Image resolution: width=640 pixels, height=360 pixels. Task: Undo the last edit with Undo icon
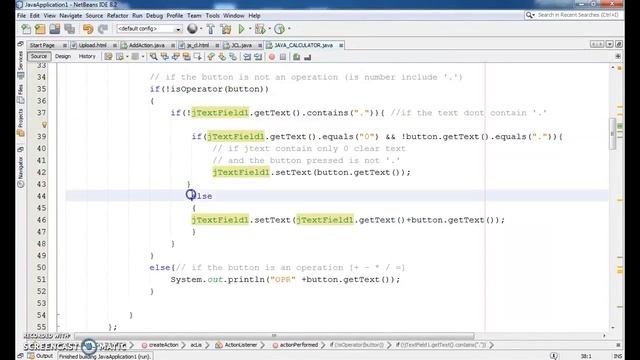pyautogui.click(x=88, y=29)
